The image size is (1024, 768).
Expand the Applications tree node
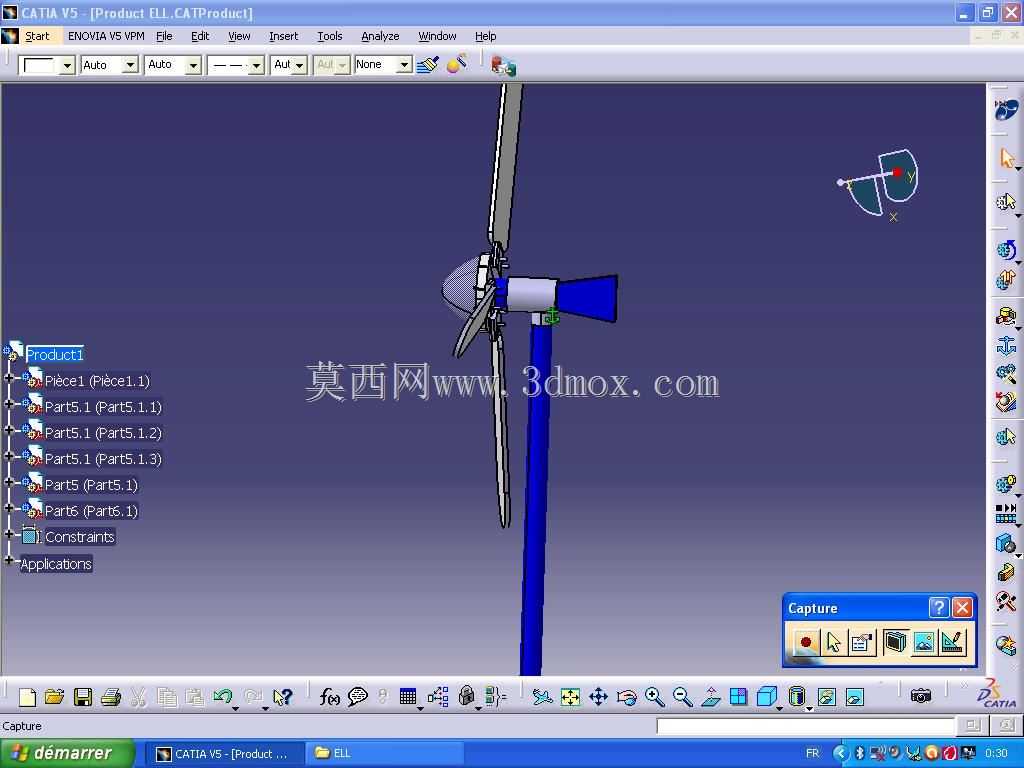point(8,560)
